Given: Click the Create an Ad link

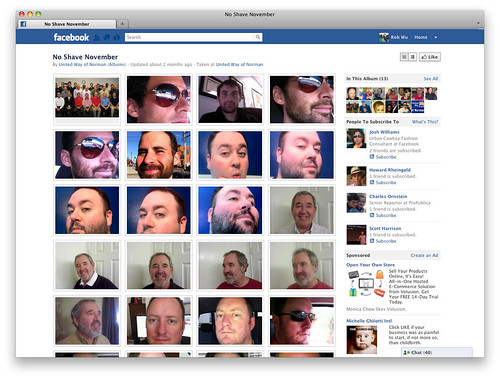Looking at the screenshot, I should 424,255.
